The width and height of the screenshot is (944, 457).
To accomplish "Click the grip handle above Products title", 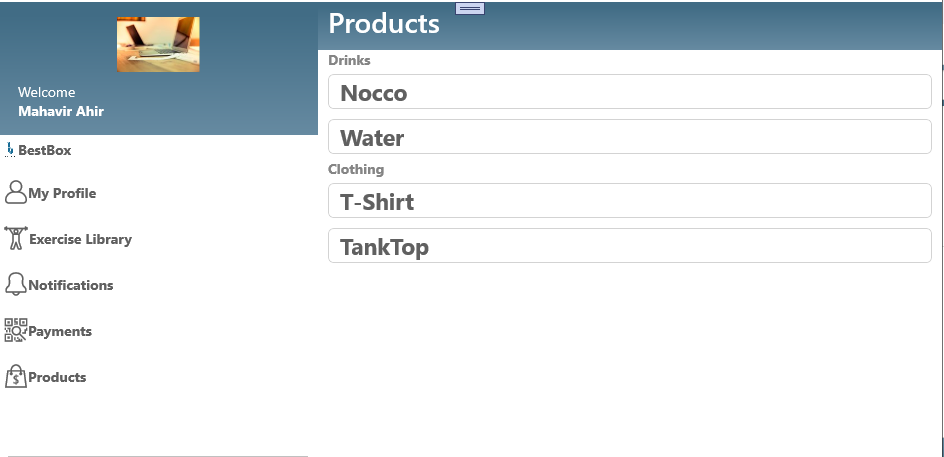I will point(470,8).
